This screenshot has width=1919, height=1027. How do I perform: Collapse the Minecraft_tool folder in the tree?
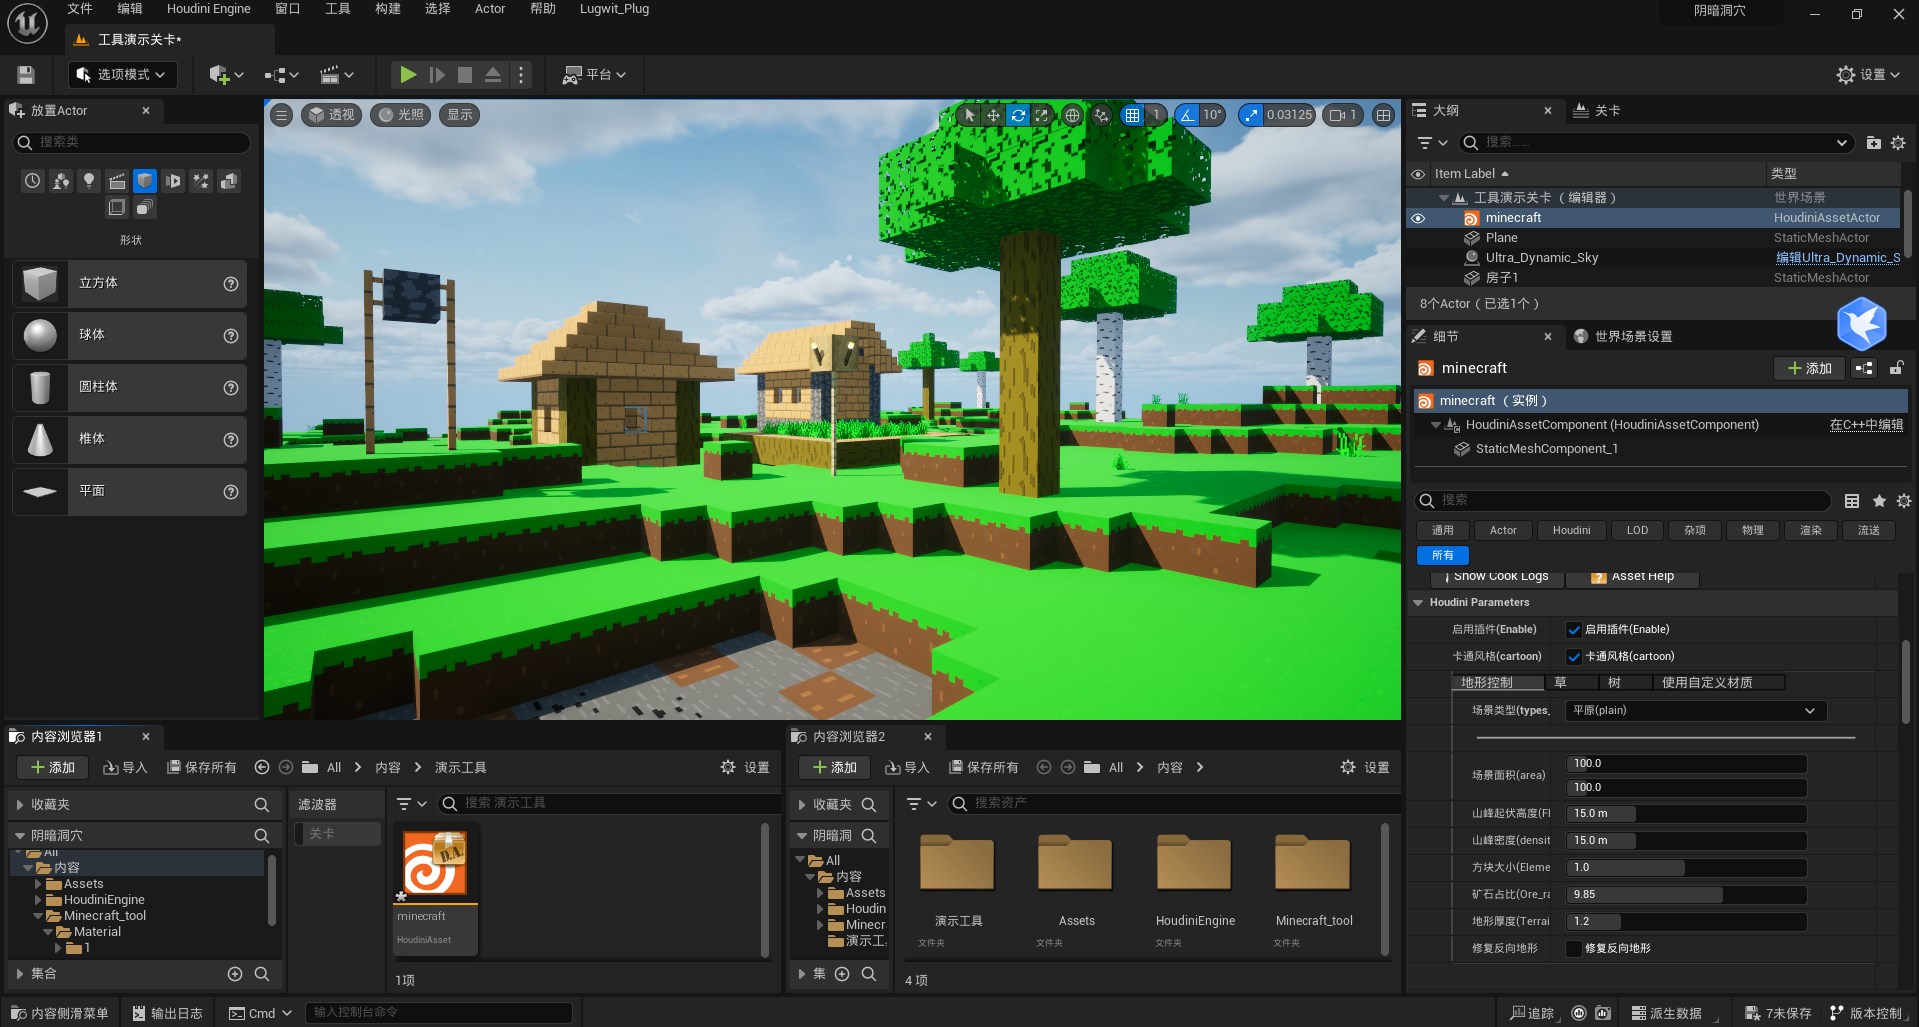pyautogui.click(x=38, y=916)
